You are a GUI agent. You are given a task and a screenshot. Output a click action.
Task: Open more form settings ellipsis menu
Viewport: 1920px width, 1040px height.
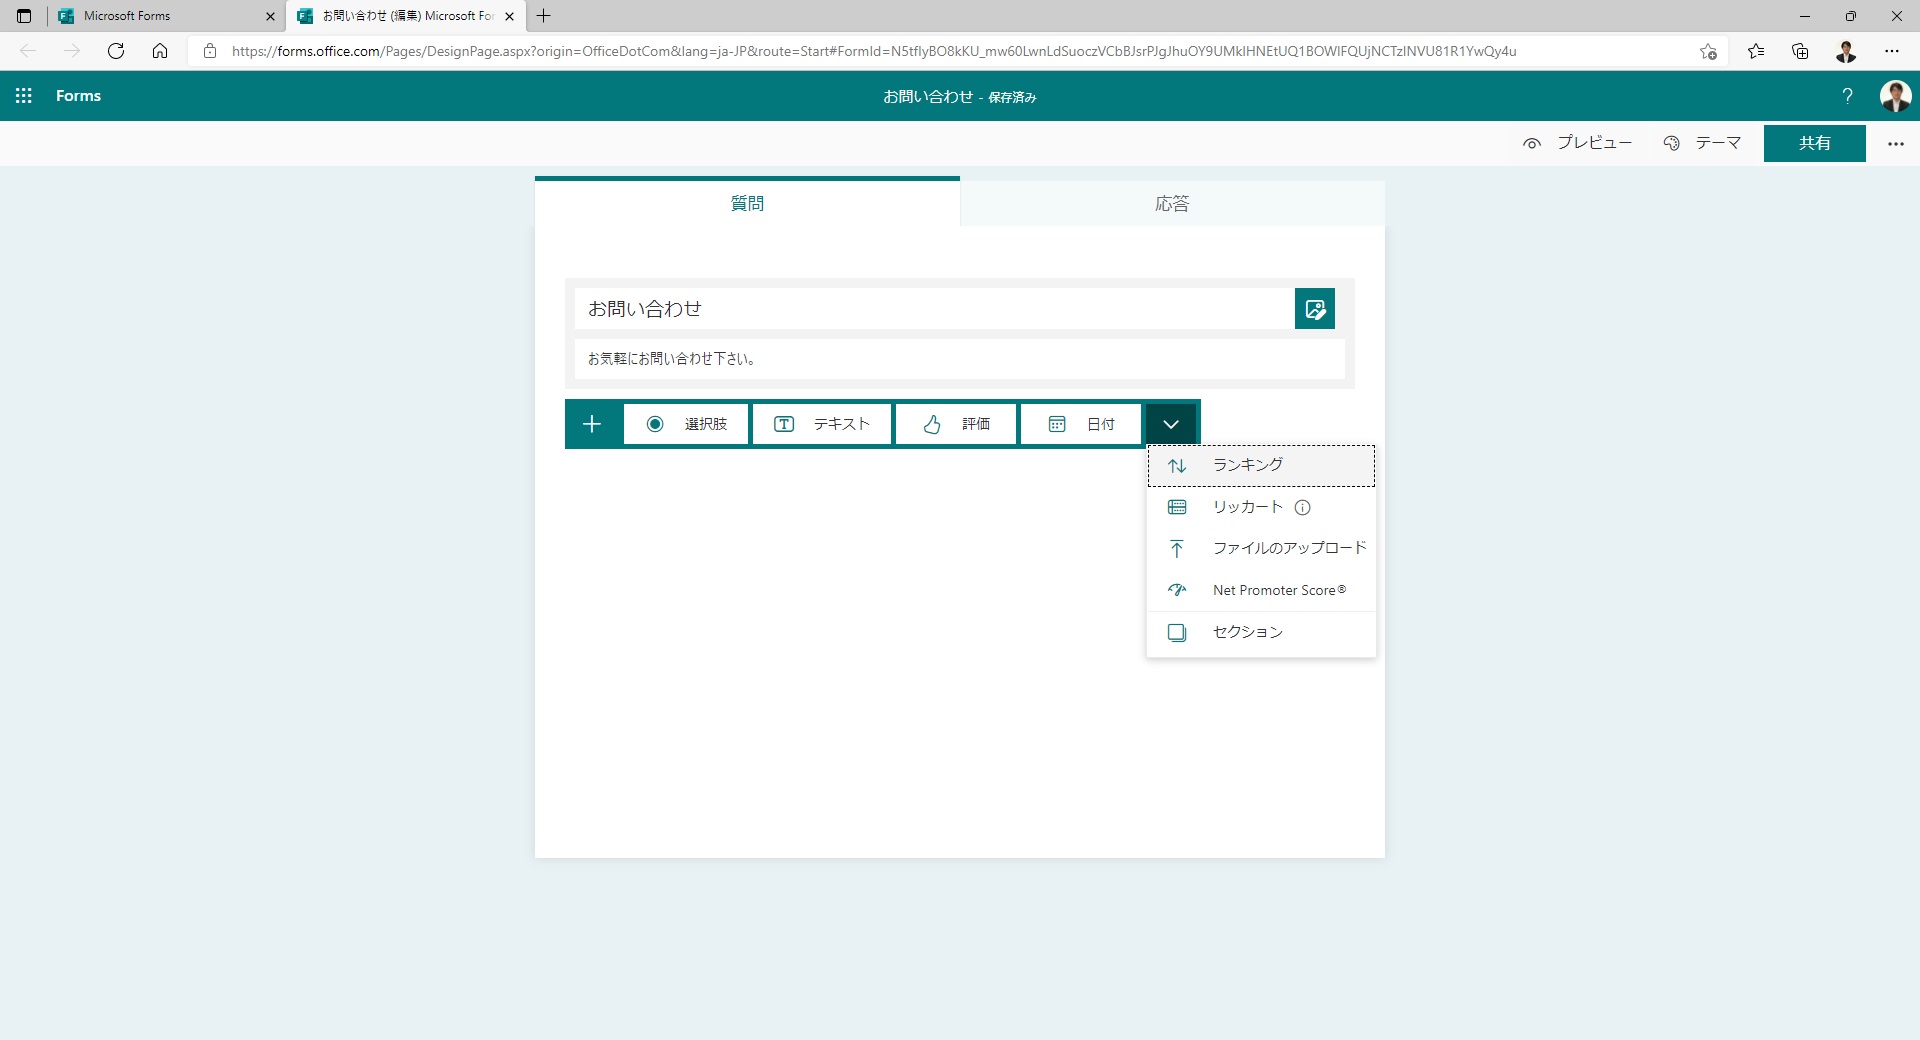[x=1895, y=144]
